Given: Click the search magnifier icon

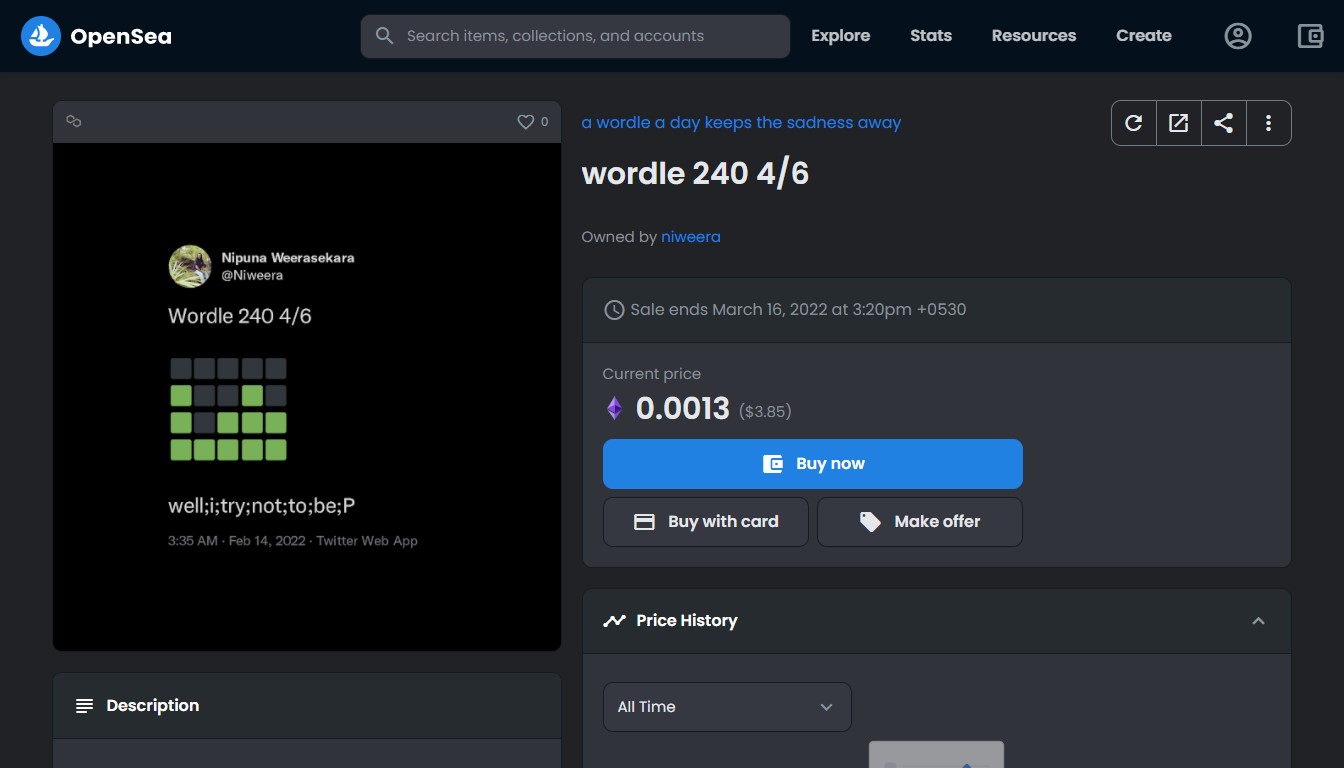Looking at the screenshot, I should [384, 36].
